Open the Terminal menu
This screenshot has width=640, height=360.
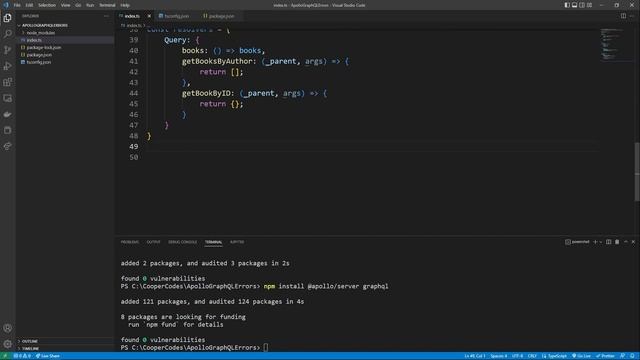tap(107, 5)
